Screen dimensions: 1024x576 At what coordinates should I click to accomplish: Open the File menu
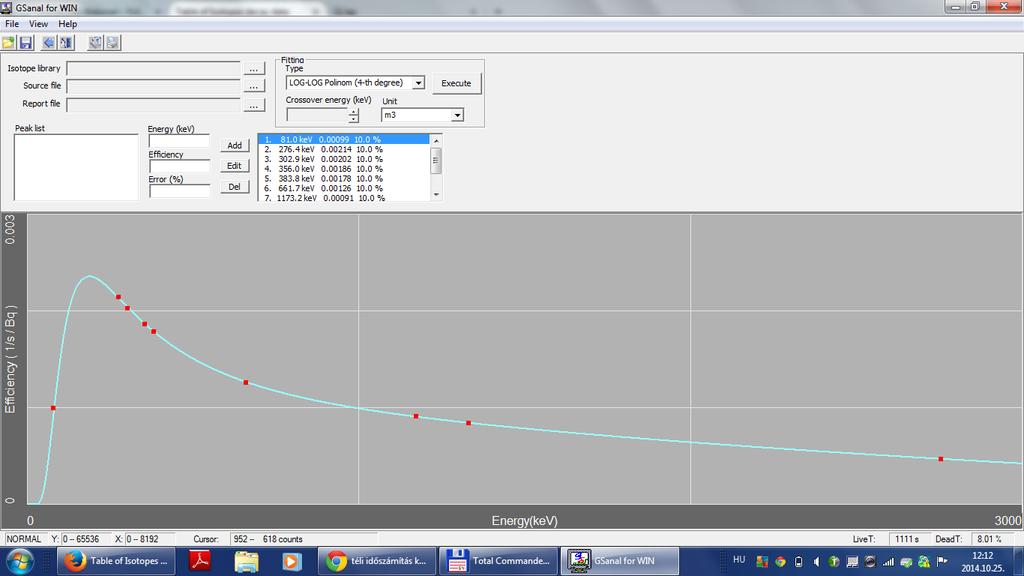click(12, 24)
